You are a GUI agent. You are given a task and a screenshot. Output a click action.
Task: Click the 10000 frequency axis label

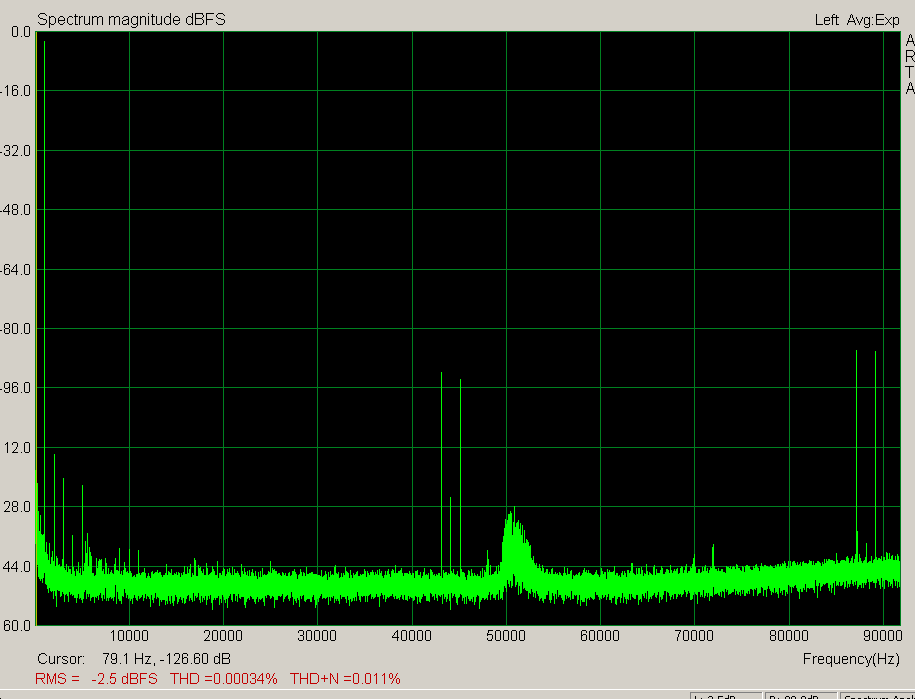click(129, 636)
